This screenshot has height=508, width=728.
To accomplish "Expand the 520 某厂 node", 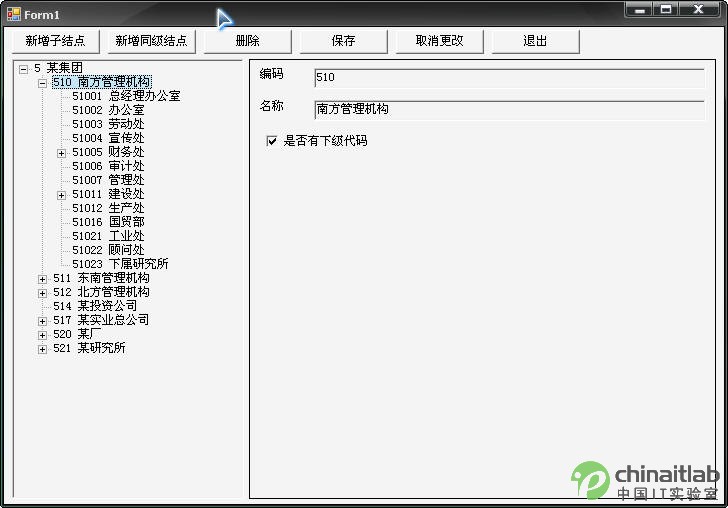I will (42, 335).
